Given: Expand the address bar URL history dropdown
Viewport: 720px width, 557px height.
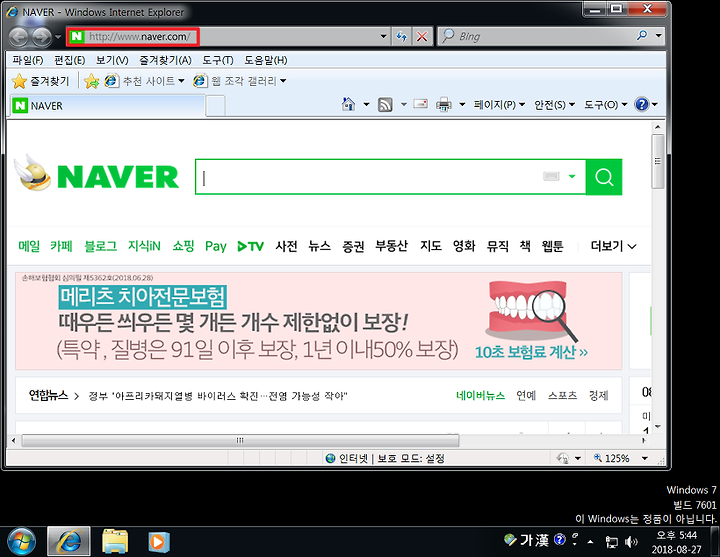Looking at the screenshot, I should 383,36.
